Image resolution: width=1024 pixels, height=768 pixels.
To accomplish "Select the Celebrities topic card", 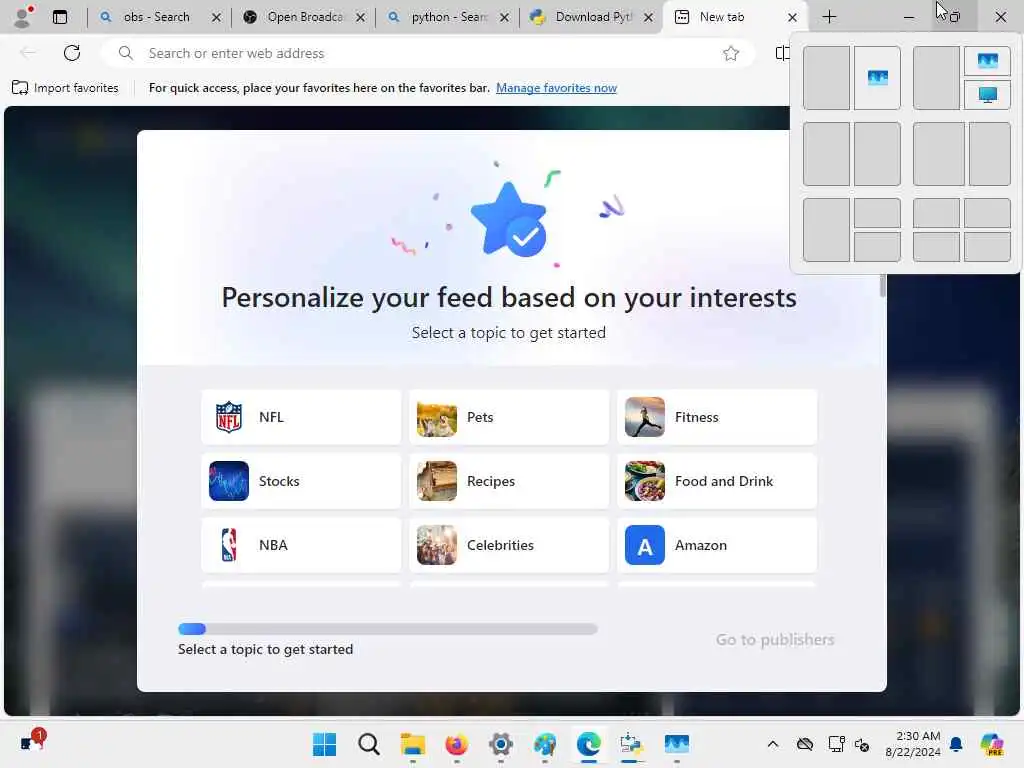I will [509, 545].
